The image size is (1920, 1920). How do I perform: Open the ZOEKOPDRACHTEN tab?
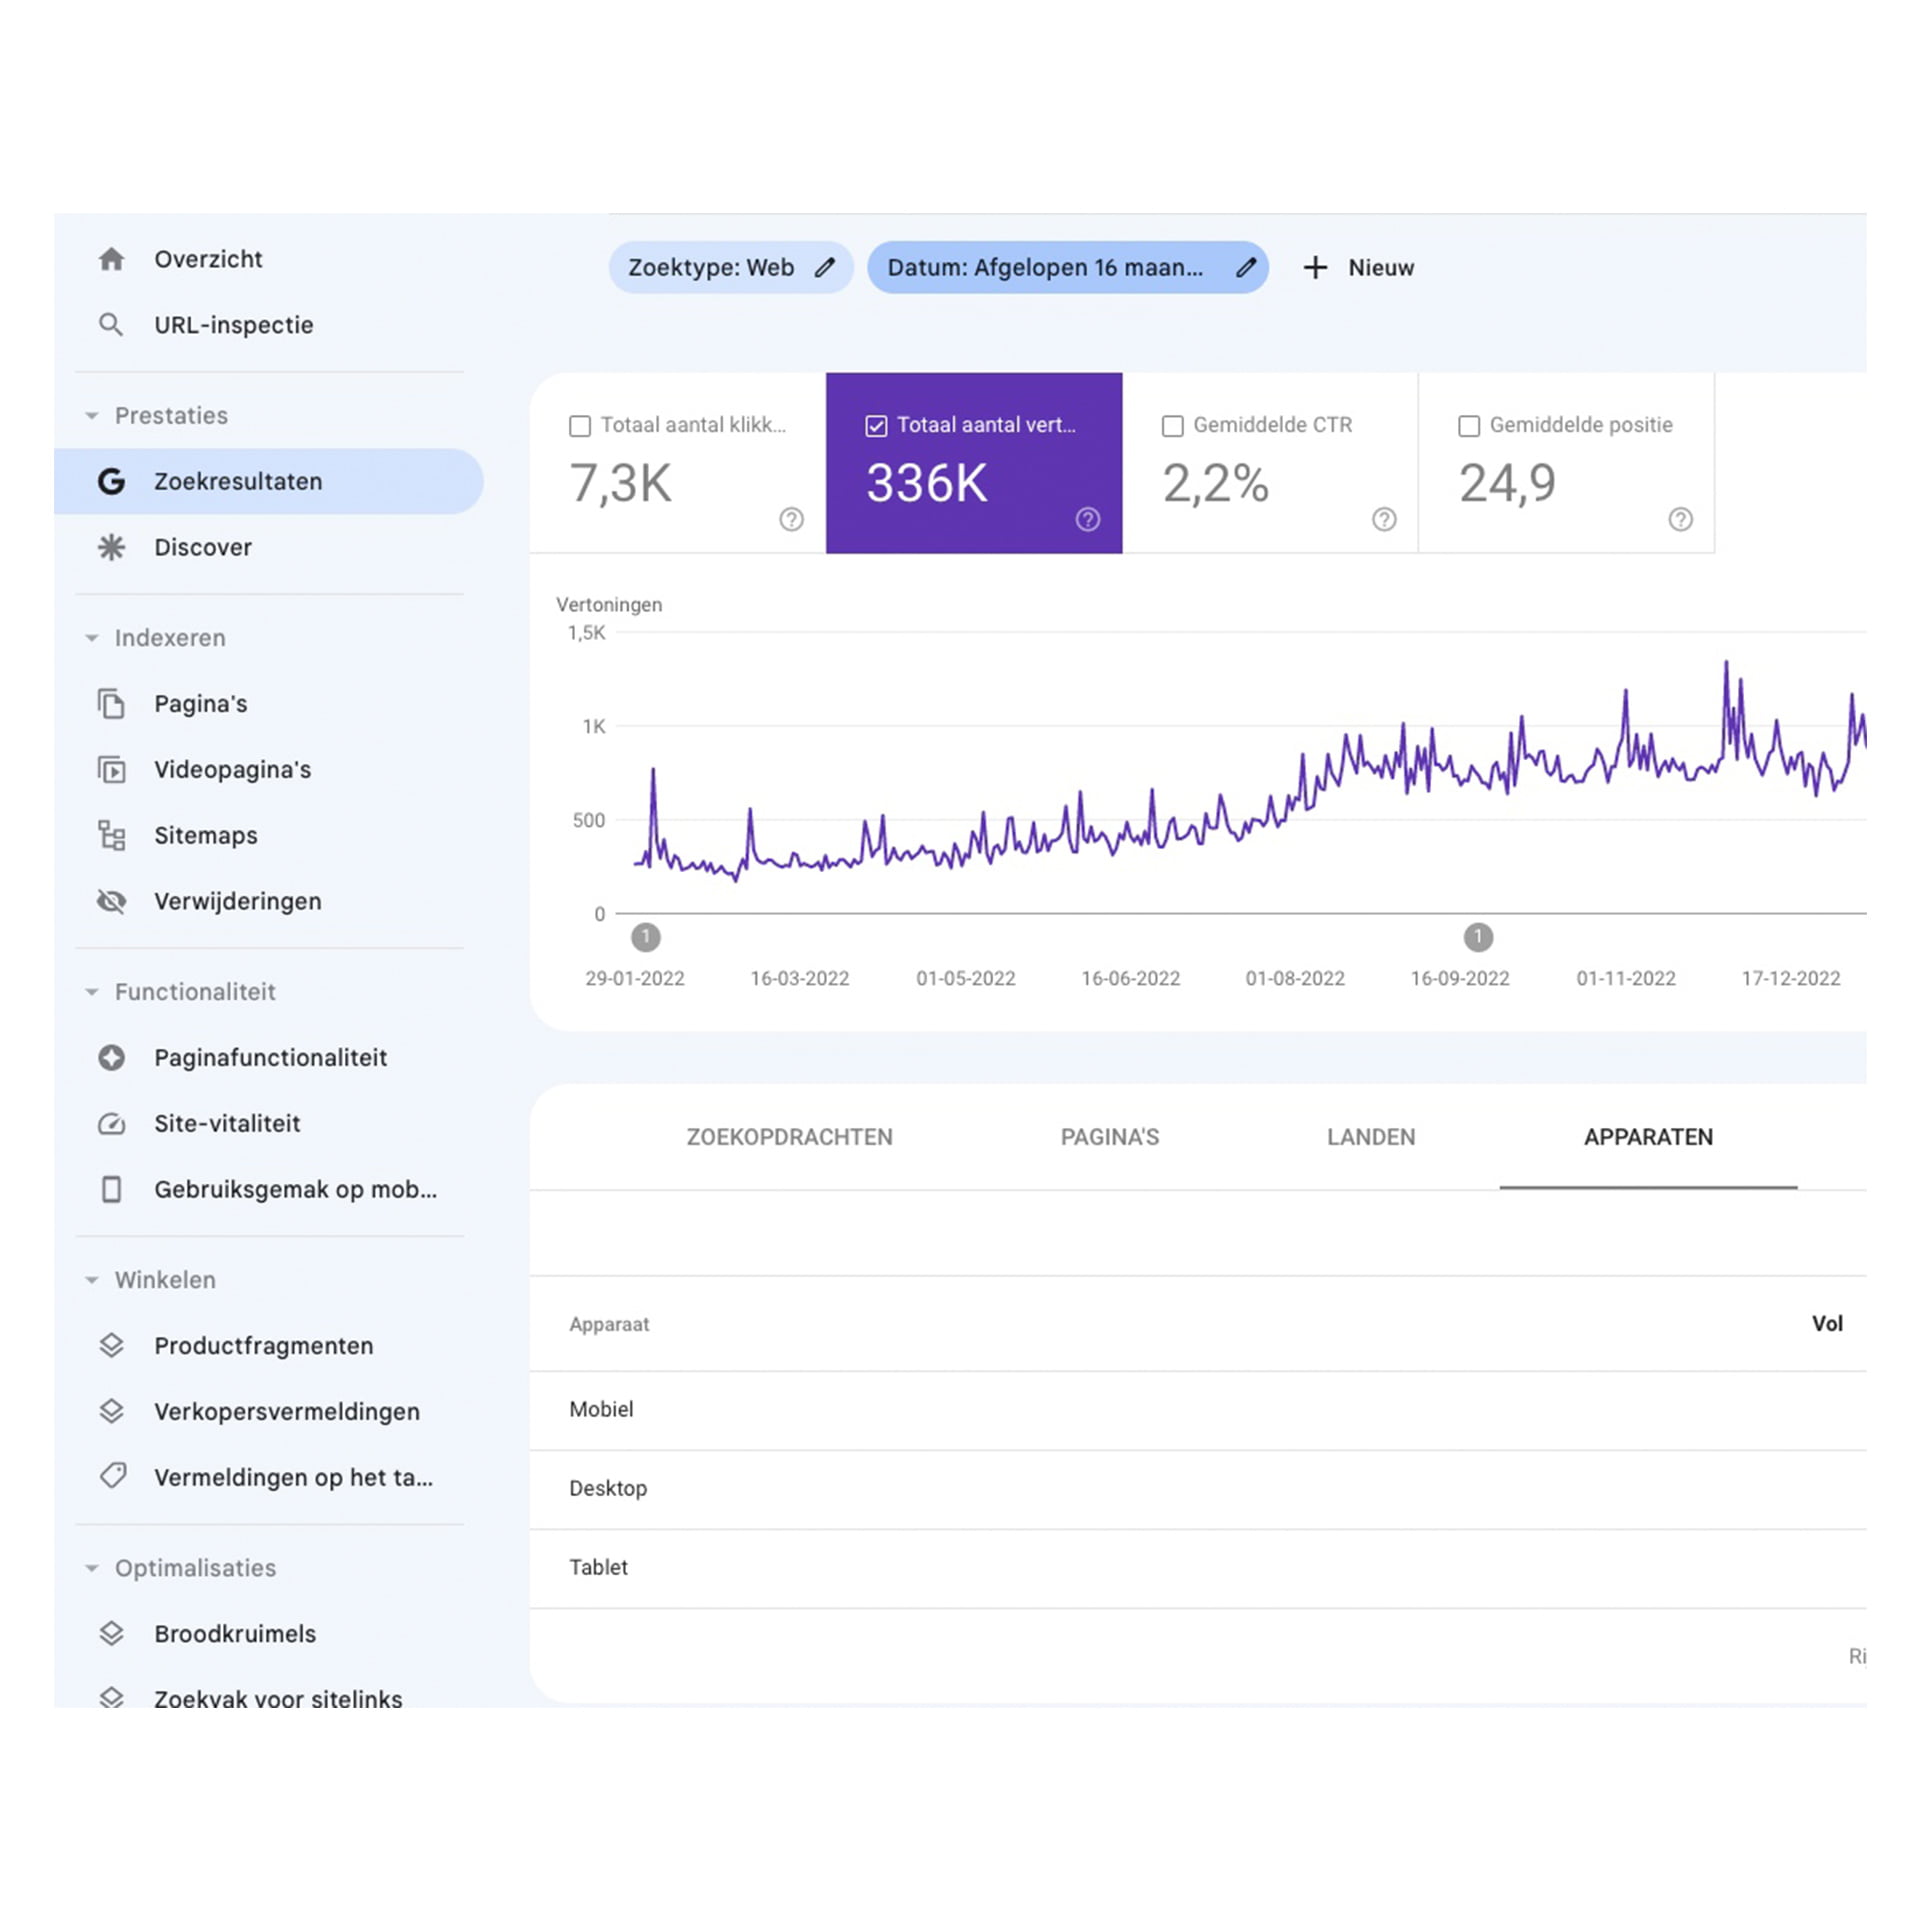coord(789,1137)
